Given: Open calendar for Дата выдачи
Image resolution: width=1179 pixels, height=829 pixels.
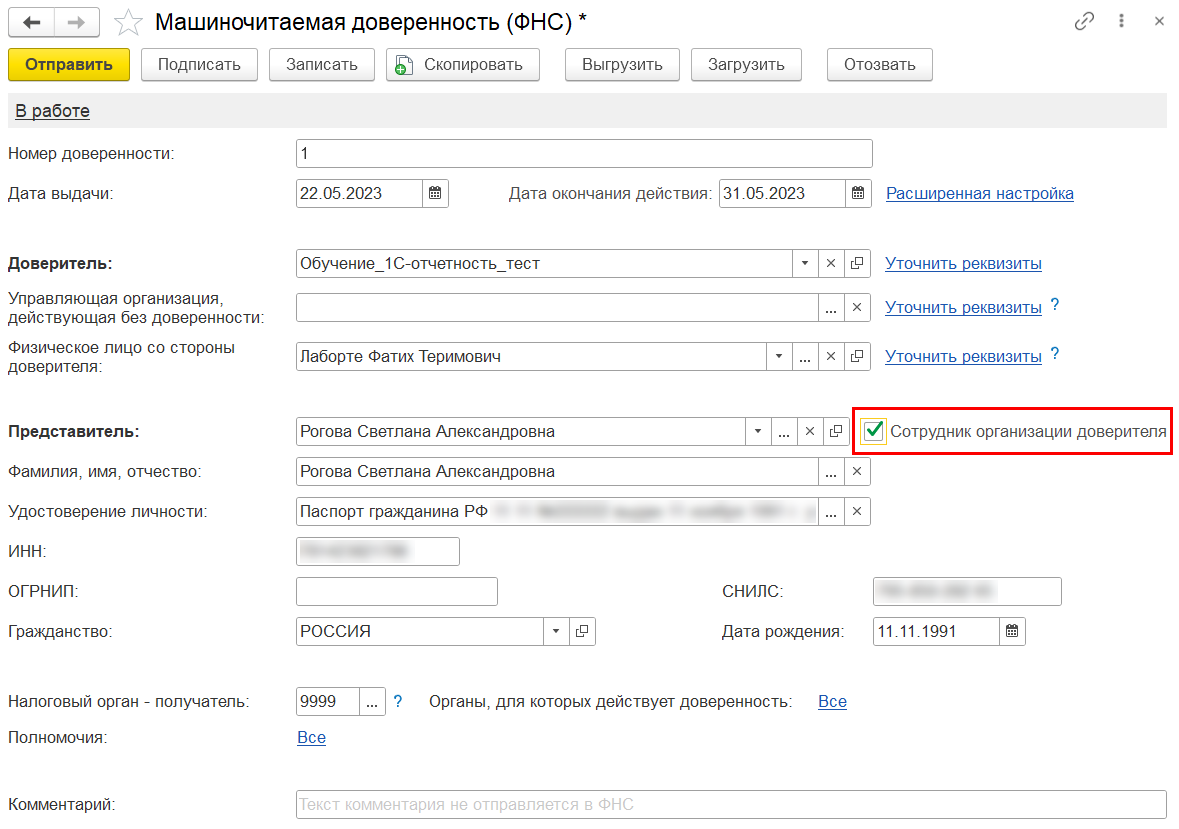Looking at the screenshot, I should pyautogui.click(x=435, y=193).
